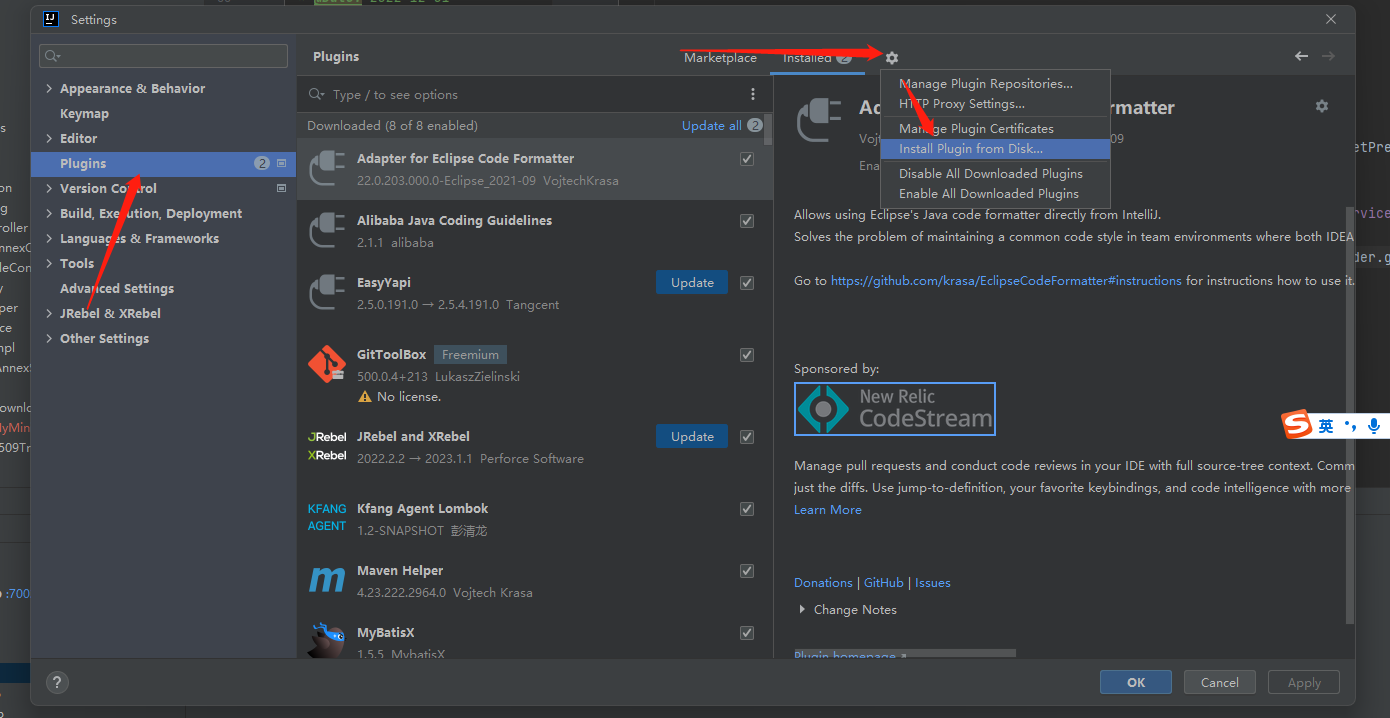This screenshot has height=718, width=1390.
Task: Click the GitToolBox plugin icon
Action: click(x=327, y=365)
